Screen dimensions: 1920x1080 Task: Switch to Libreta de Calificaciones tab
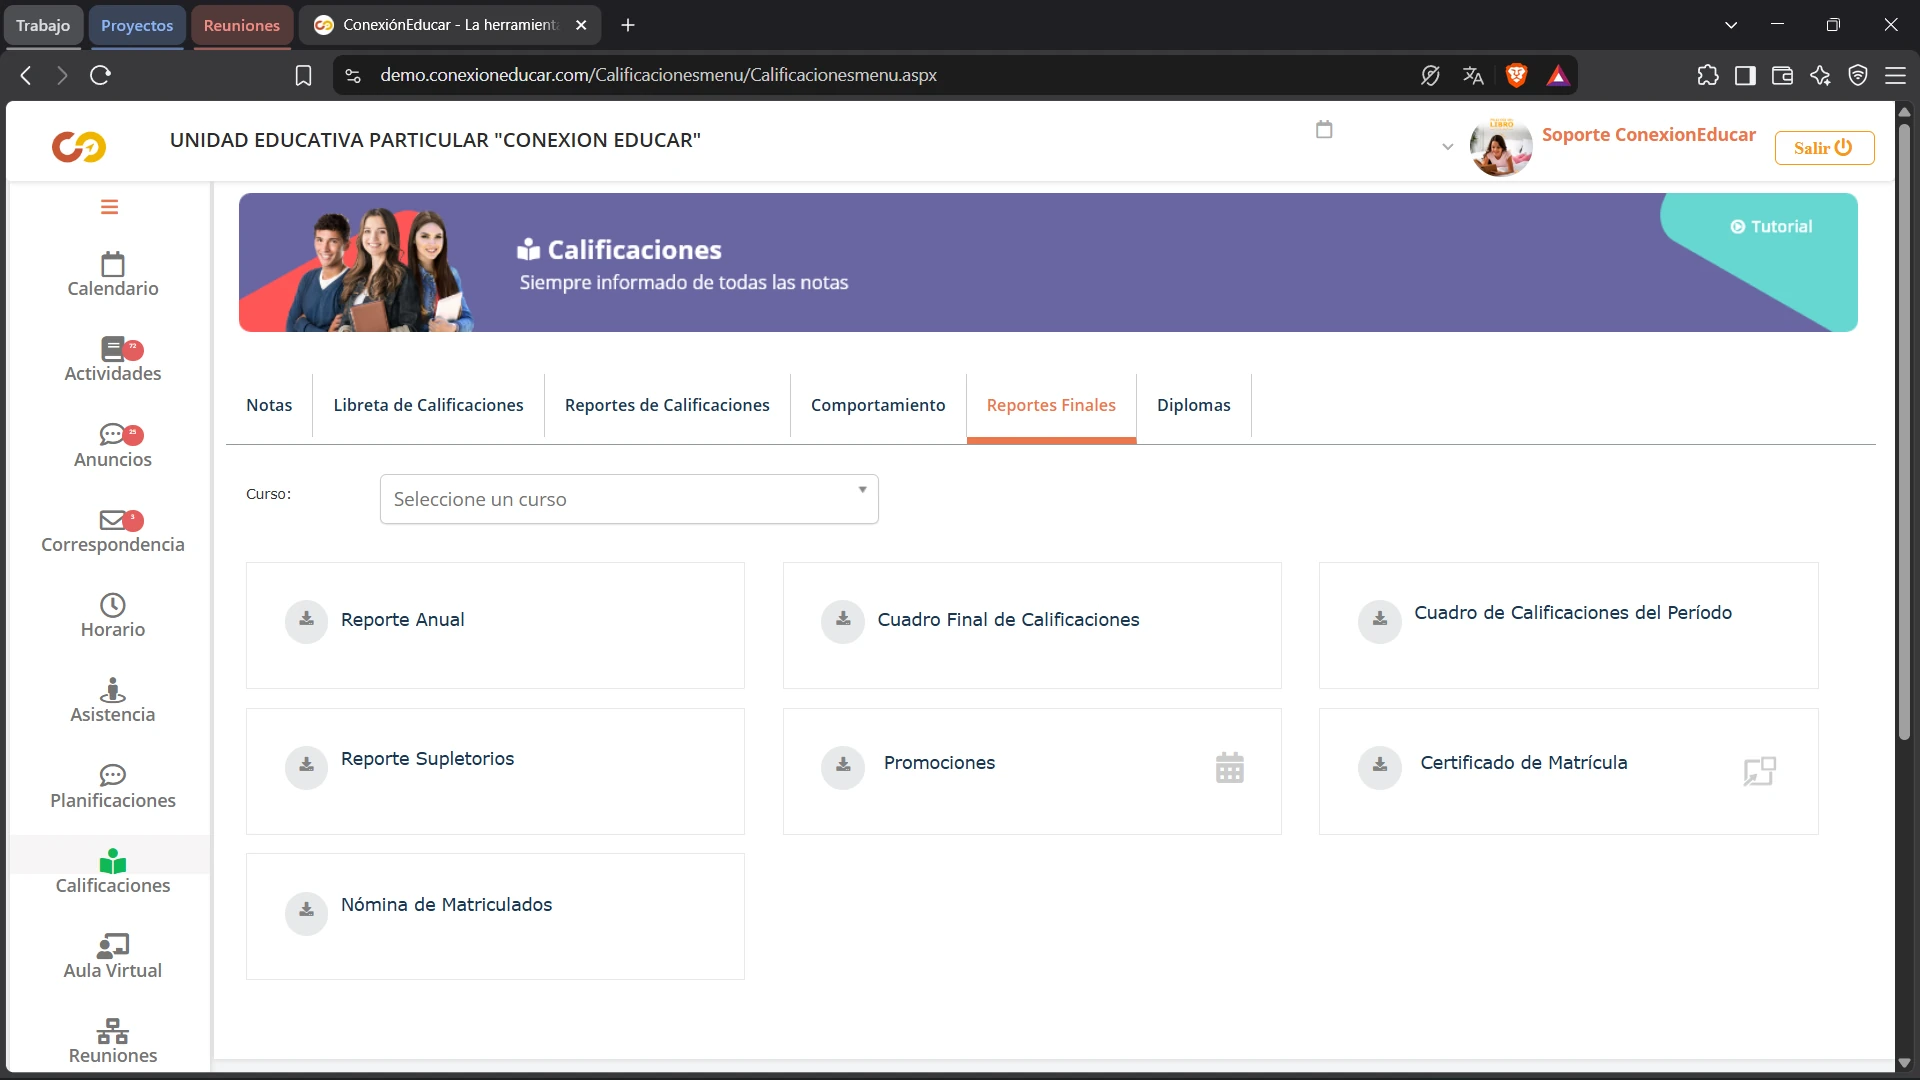428,405
